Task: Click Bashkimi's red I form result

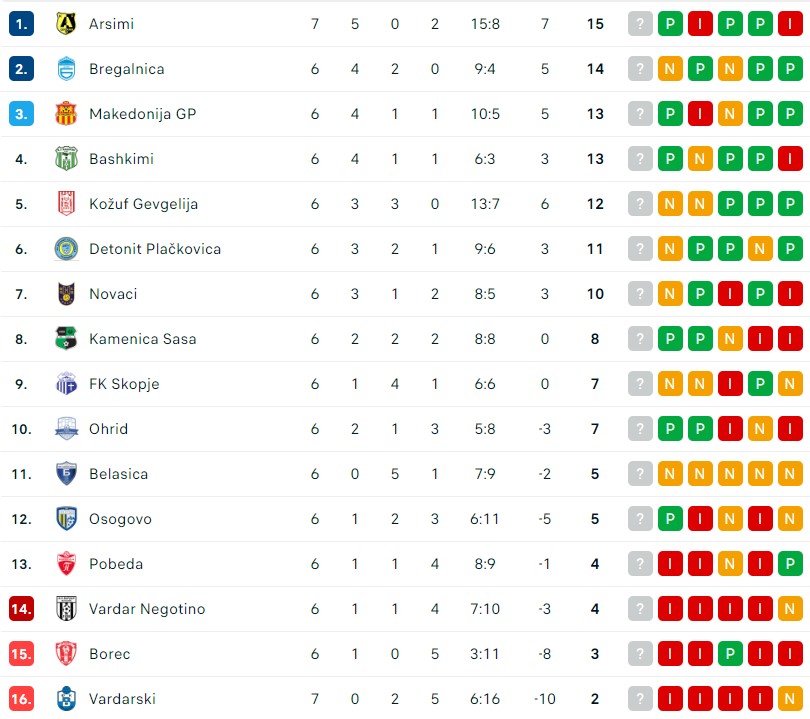Action: [790, 159]
